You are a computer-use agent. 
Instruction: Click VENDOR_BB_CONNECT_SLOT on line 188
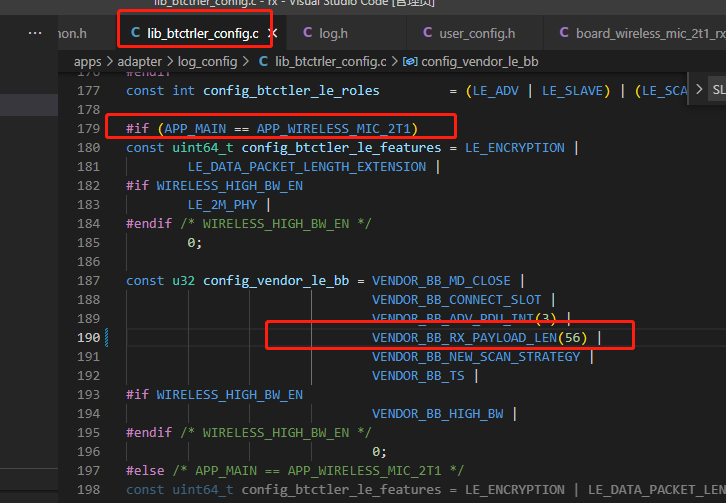click(457, 300)
